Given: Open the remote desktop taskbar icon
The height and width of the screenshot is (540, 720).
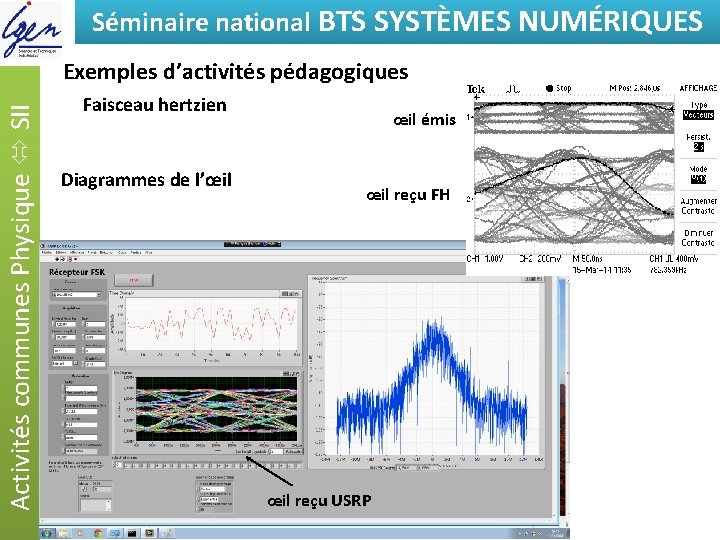Looking at the screenshot, I should pyautogui.click(x=115, y=533).
